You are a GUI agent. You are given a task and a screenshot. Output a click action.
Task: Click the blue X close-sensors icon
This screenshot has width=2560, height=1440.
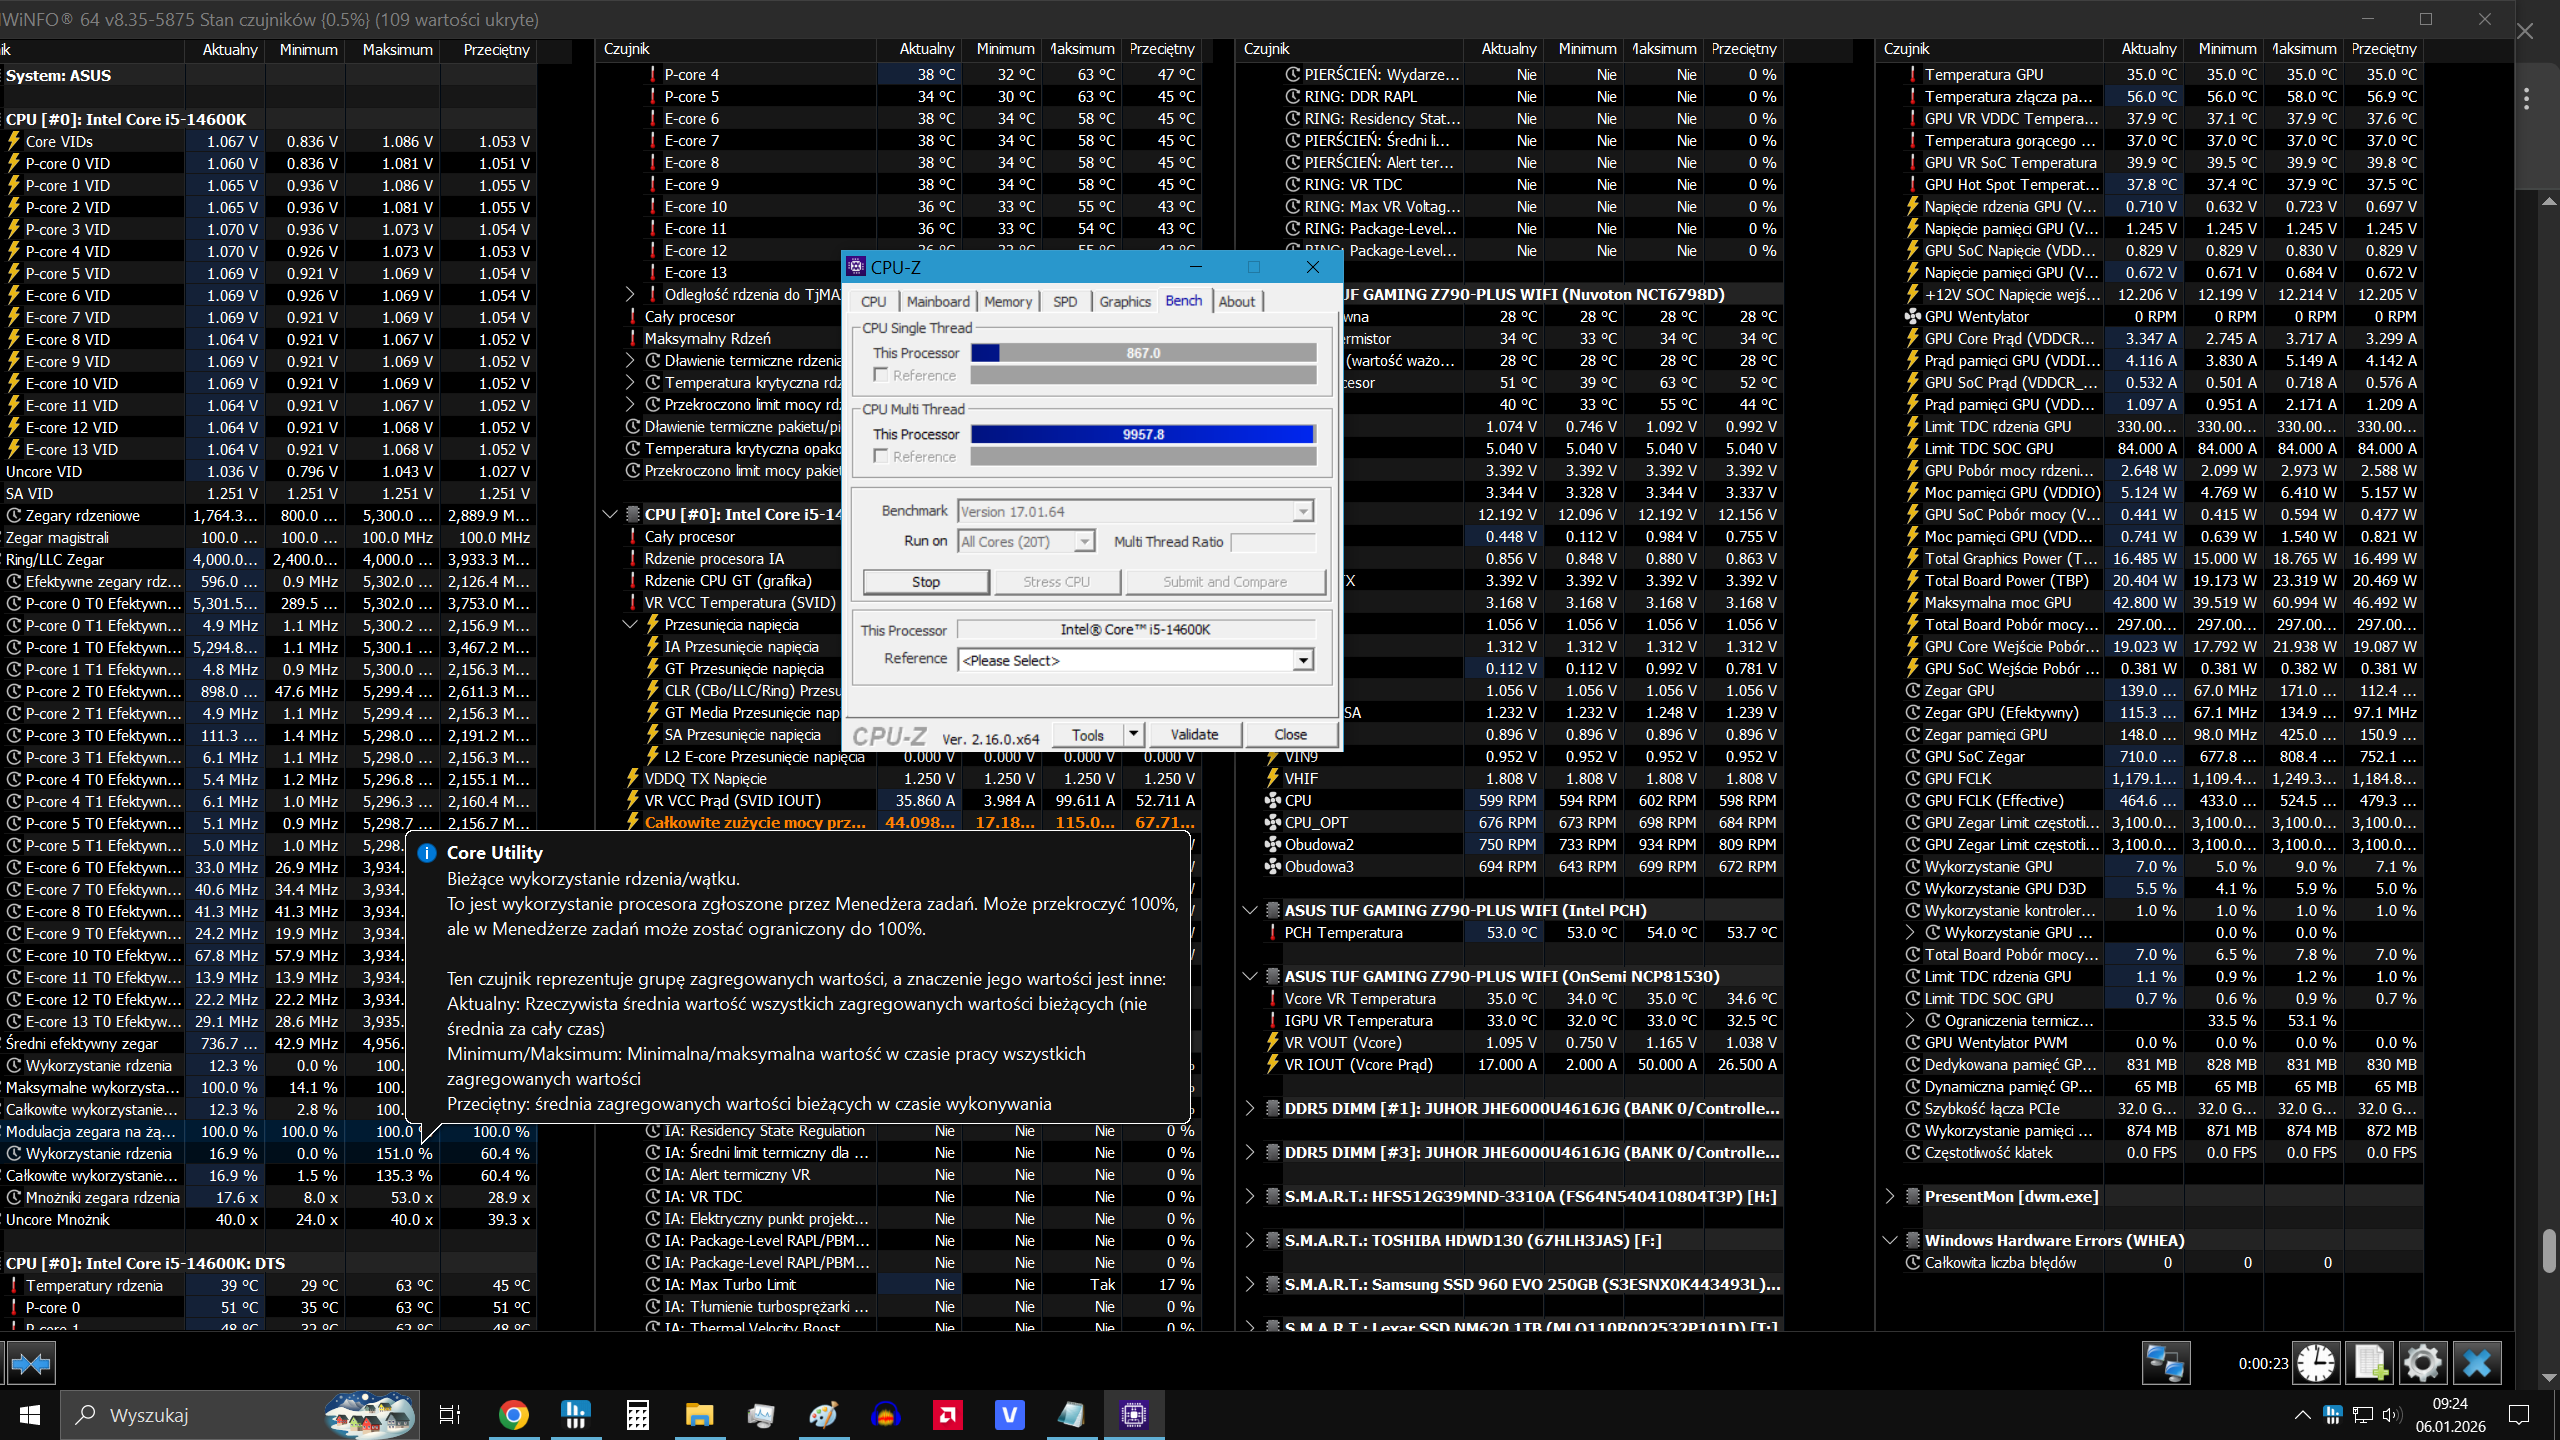2476,1363
